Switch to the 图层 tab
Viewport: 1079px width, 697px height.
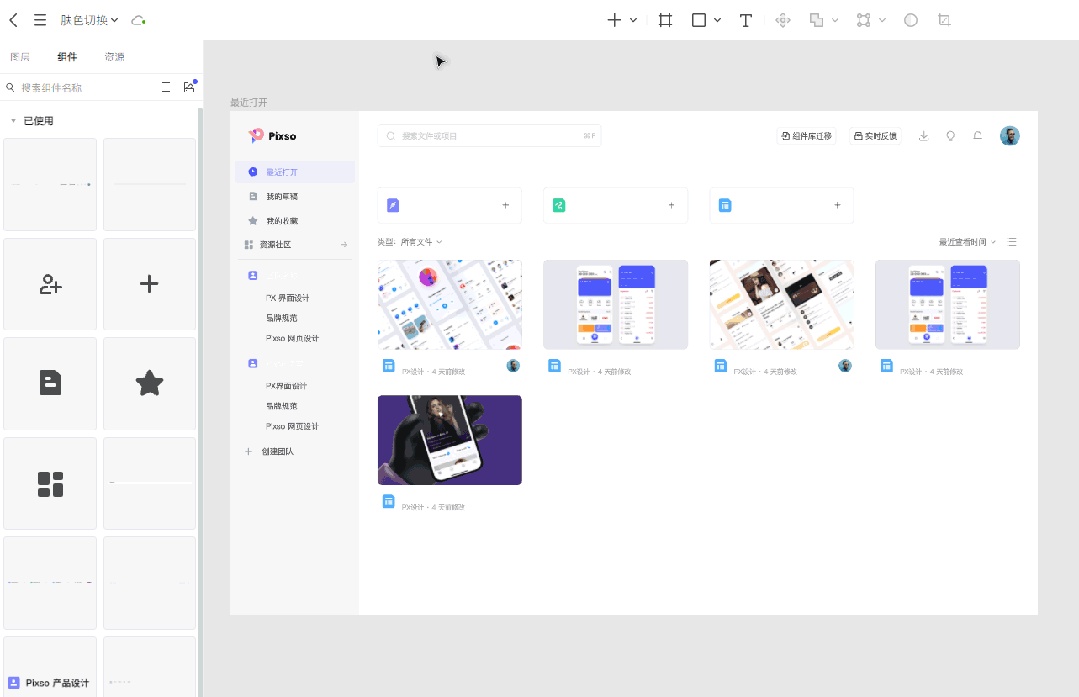[20, 56]
